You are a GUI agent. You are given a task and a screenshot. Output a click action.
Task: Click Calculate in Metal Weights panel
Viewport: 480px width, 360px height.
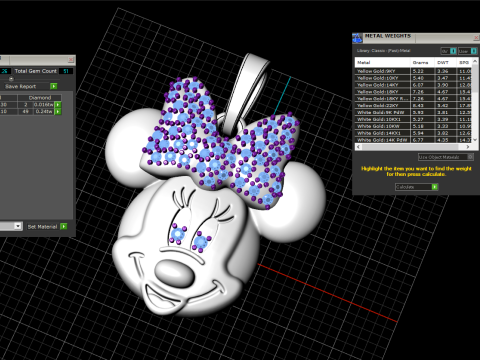417,187
